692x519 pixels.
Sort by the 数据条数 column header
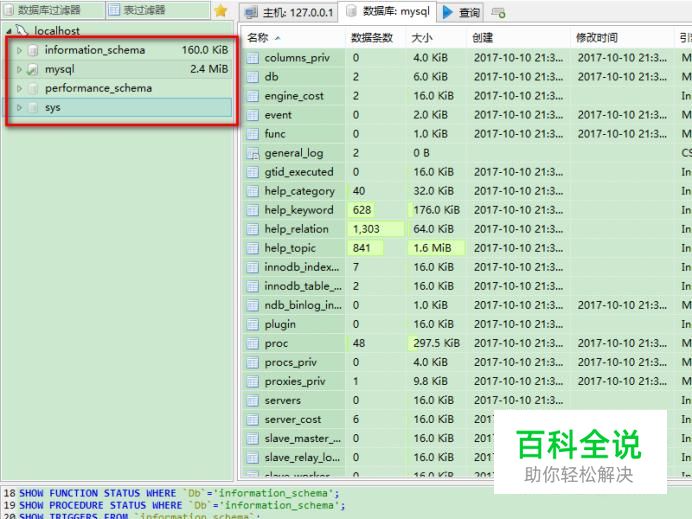(374, 38)
